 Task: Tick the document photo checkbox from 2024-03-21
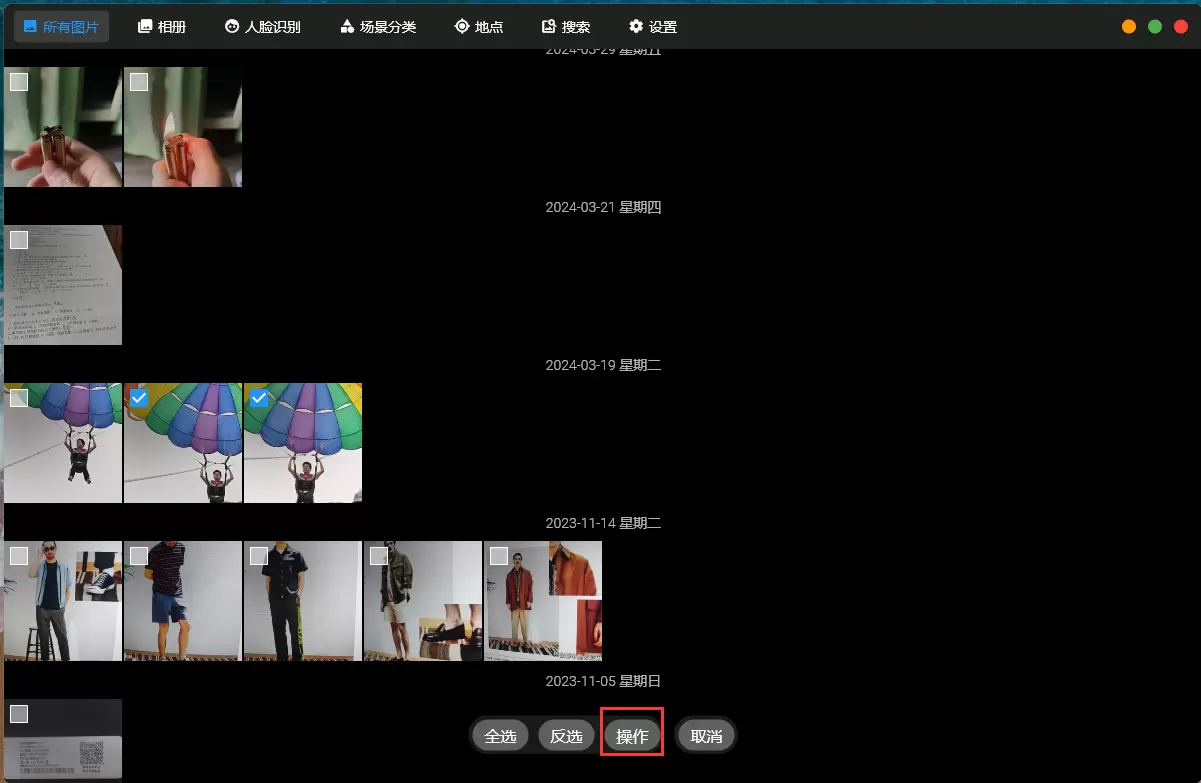coord(19,240)
